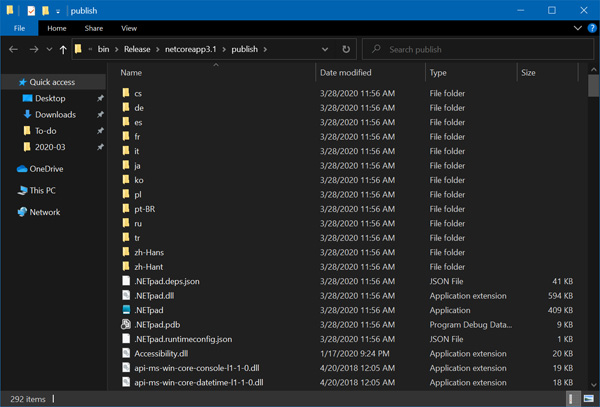Refresh the publish folder view
Image resolution: width=600 pixels, height=407 pixels.
click(346, 49)
